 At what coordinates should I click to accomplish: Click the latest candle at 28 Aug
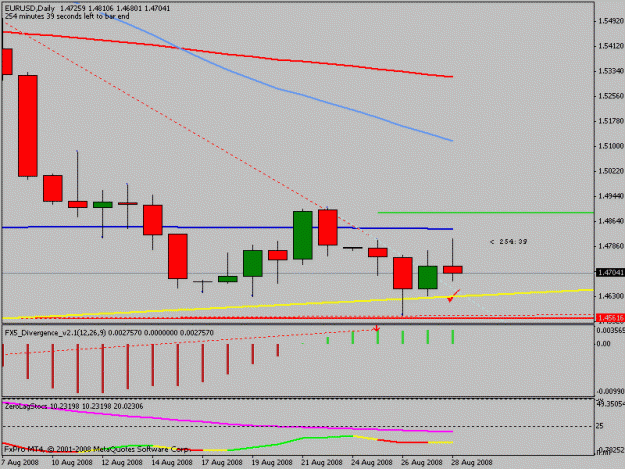coord(453,269)
